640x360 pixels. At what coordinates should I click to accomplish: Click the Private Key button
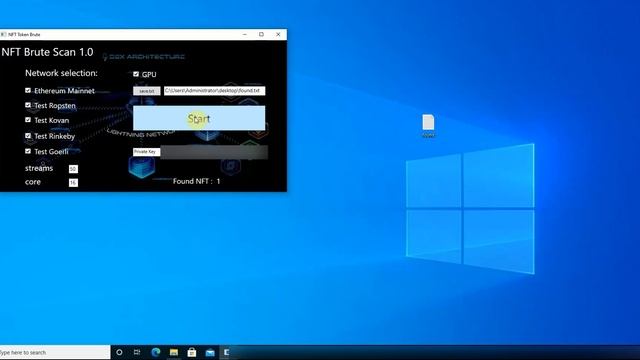(x=146, y=152)
